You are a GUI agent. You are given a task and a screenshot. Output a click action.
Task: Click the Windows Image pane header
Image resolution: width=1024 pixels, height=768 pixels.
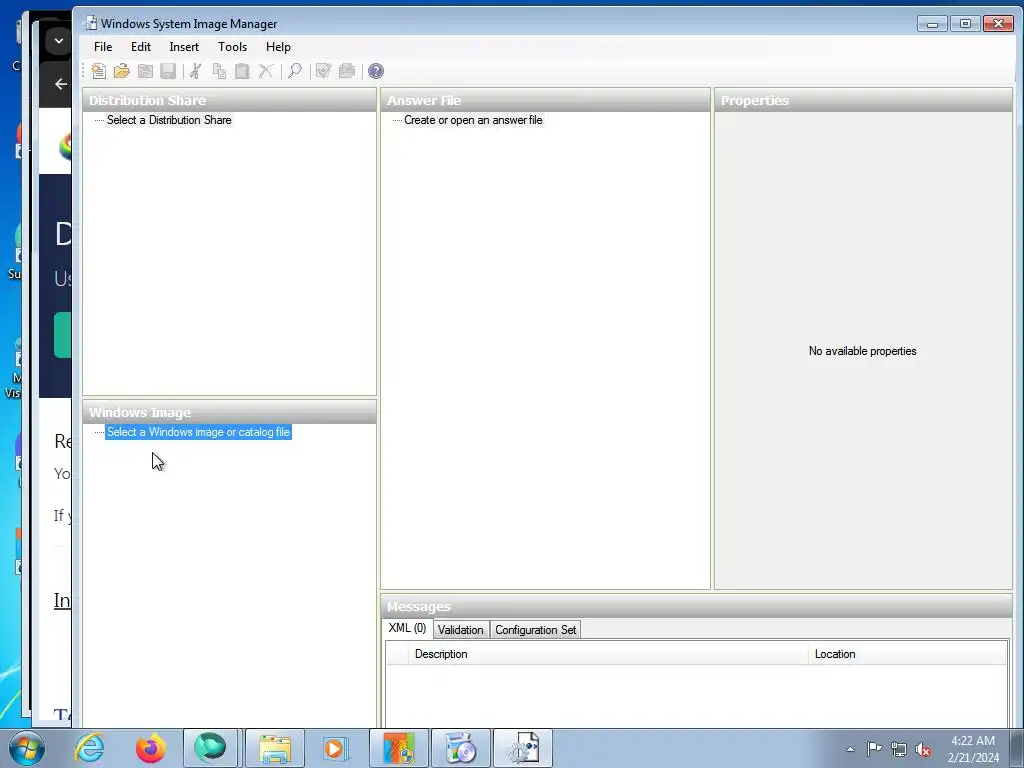point(229,413)
